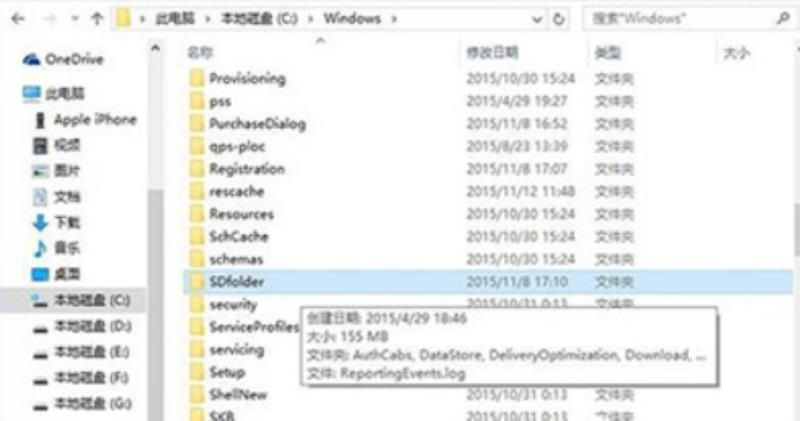Go back with the back arrow
The width and height of the screenshot is (800, 421).
(x=18, y=19)
